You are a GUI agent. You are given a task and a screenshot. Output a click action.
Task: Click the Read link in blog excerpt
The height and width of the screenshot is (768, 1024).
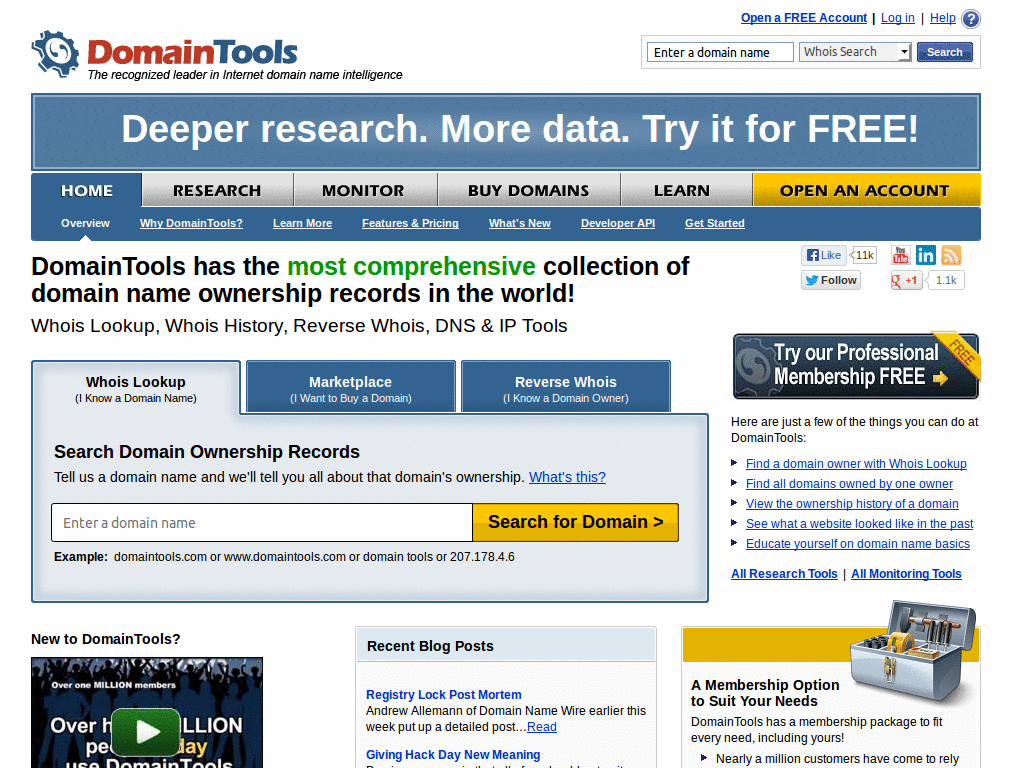541,727
